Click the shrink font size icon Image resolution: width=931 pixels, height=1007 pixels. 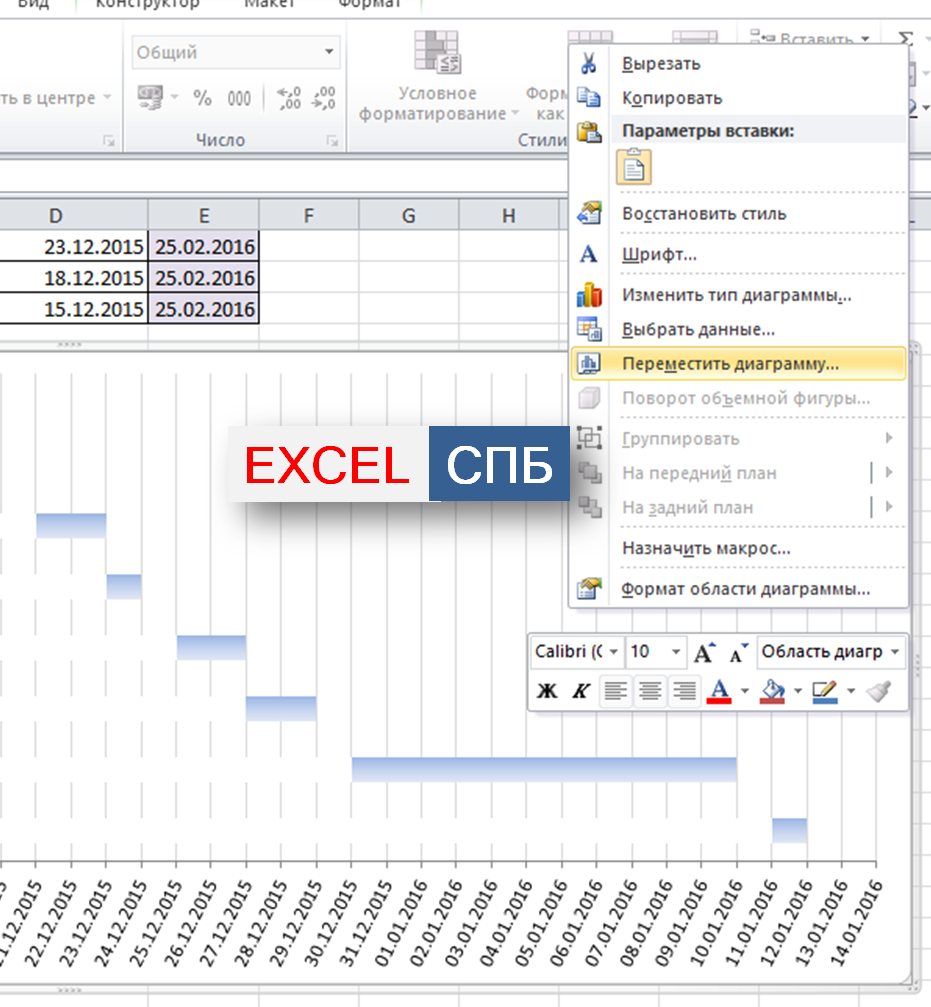[738, 652]
